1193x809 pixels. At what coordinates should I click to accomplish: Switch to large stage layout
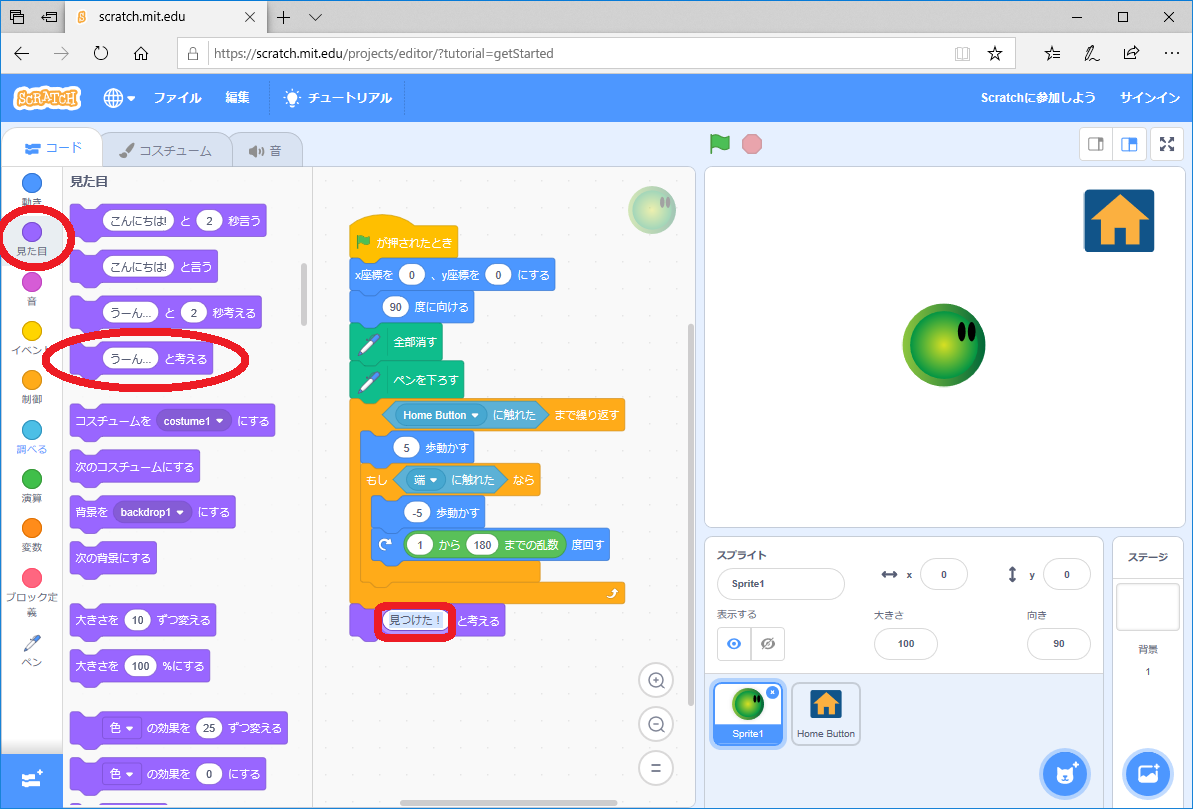click(x=1129, y=144)
